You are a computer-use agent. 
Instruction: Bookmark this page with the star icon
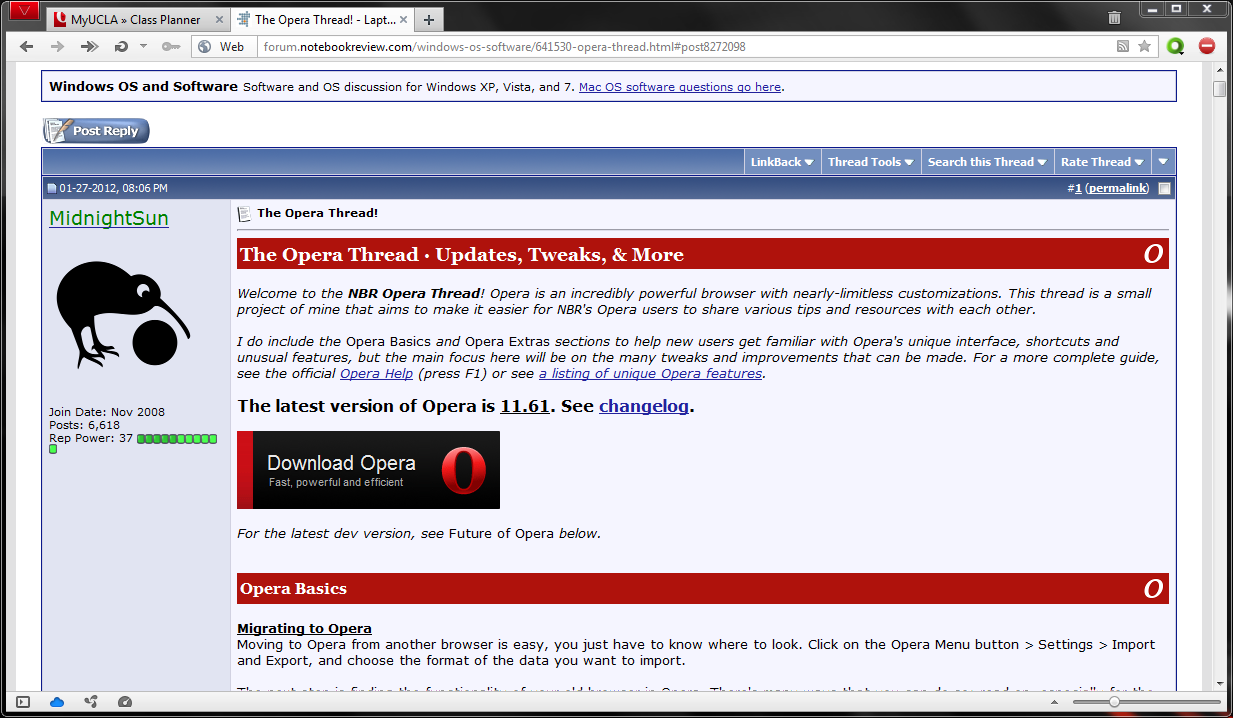click(x=1144, y=46)
